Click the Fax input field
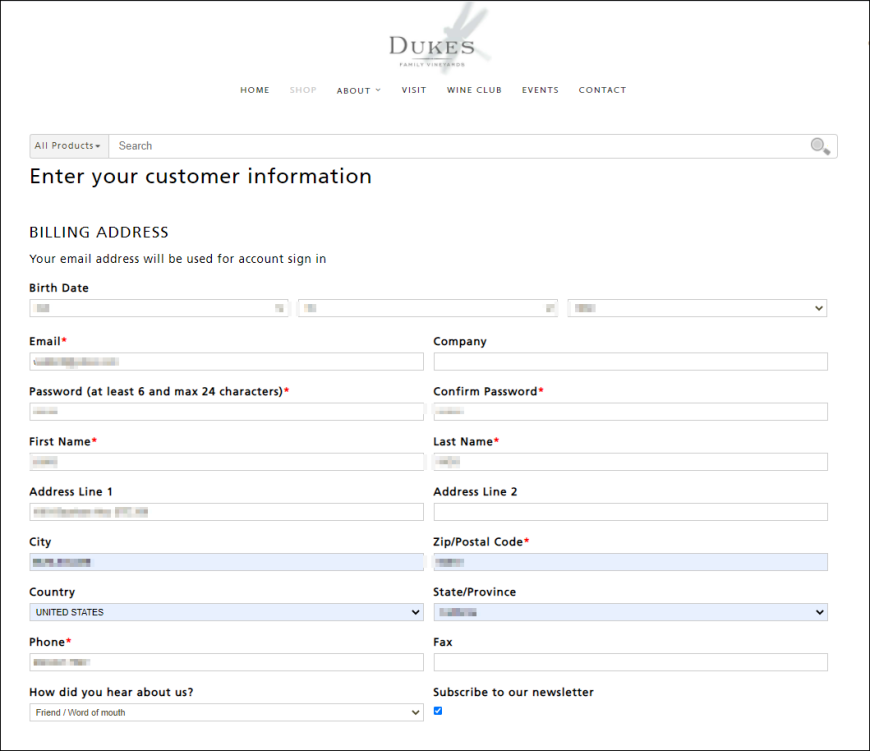The image size is (870, 751). (x=630, y=662)
